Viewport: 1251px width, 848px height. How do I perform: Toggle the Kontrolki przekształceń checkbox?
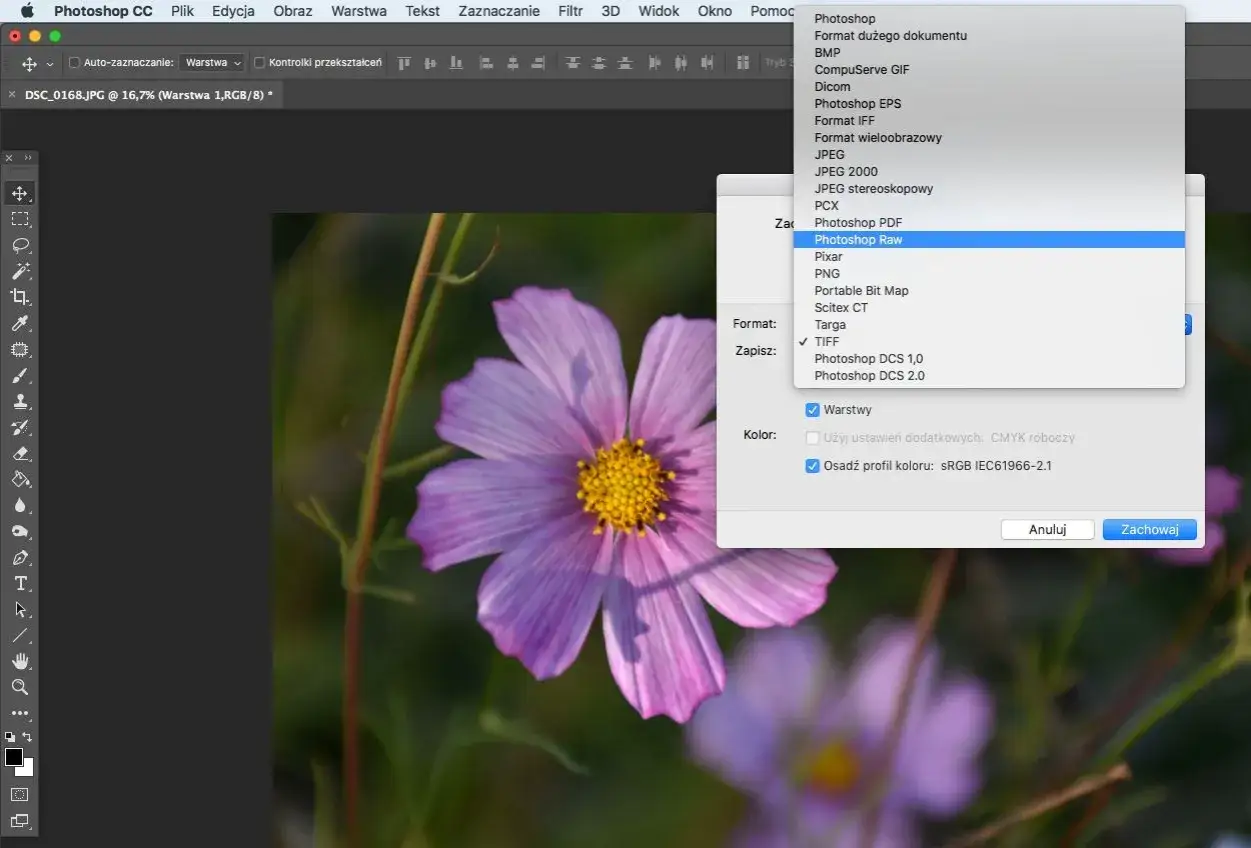tap(260, 63)
